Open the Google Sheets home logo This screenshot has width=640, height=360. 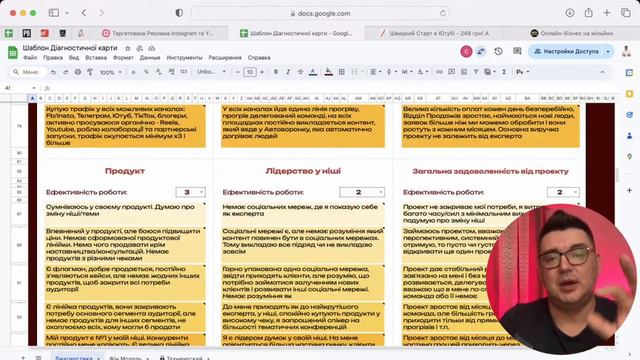[13, 52]
